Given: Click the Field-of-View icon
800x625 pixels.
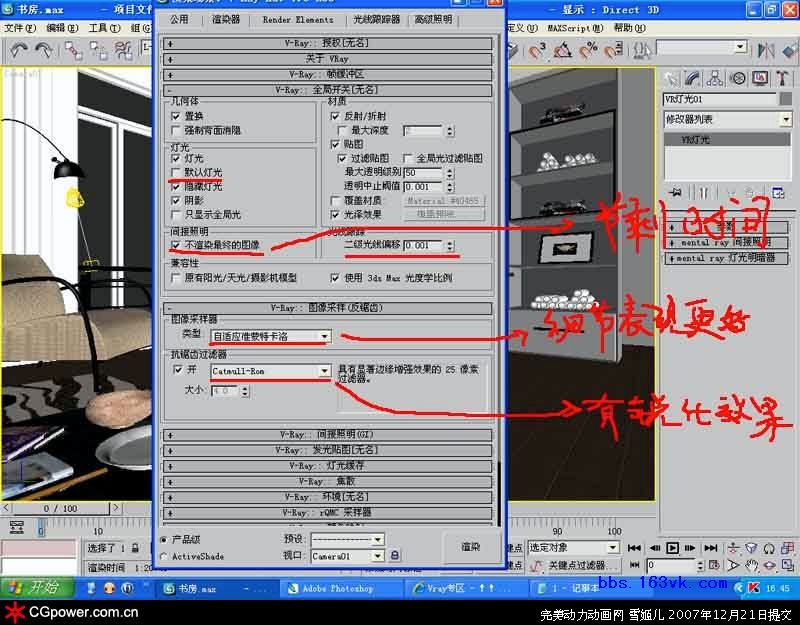Looking at the screenshot, I should (733, 565).
